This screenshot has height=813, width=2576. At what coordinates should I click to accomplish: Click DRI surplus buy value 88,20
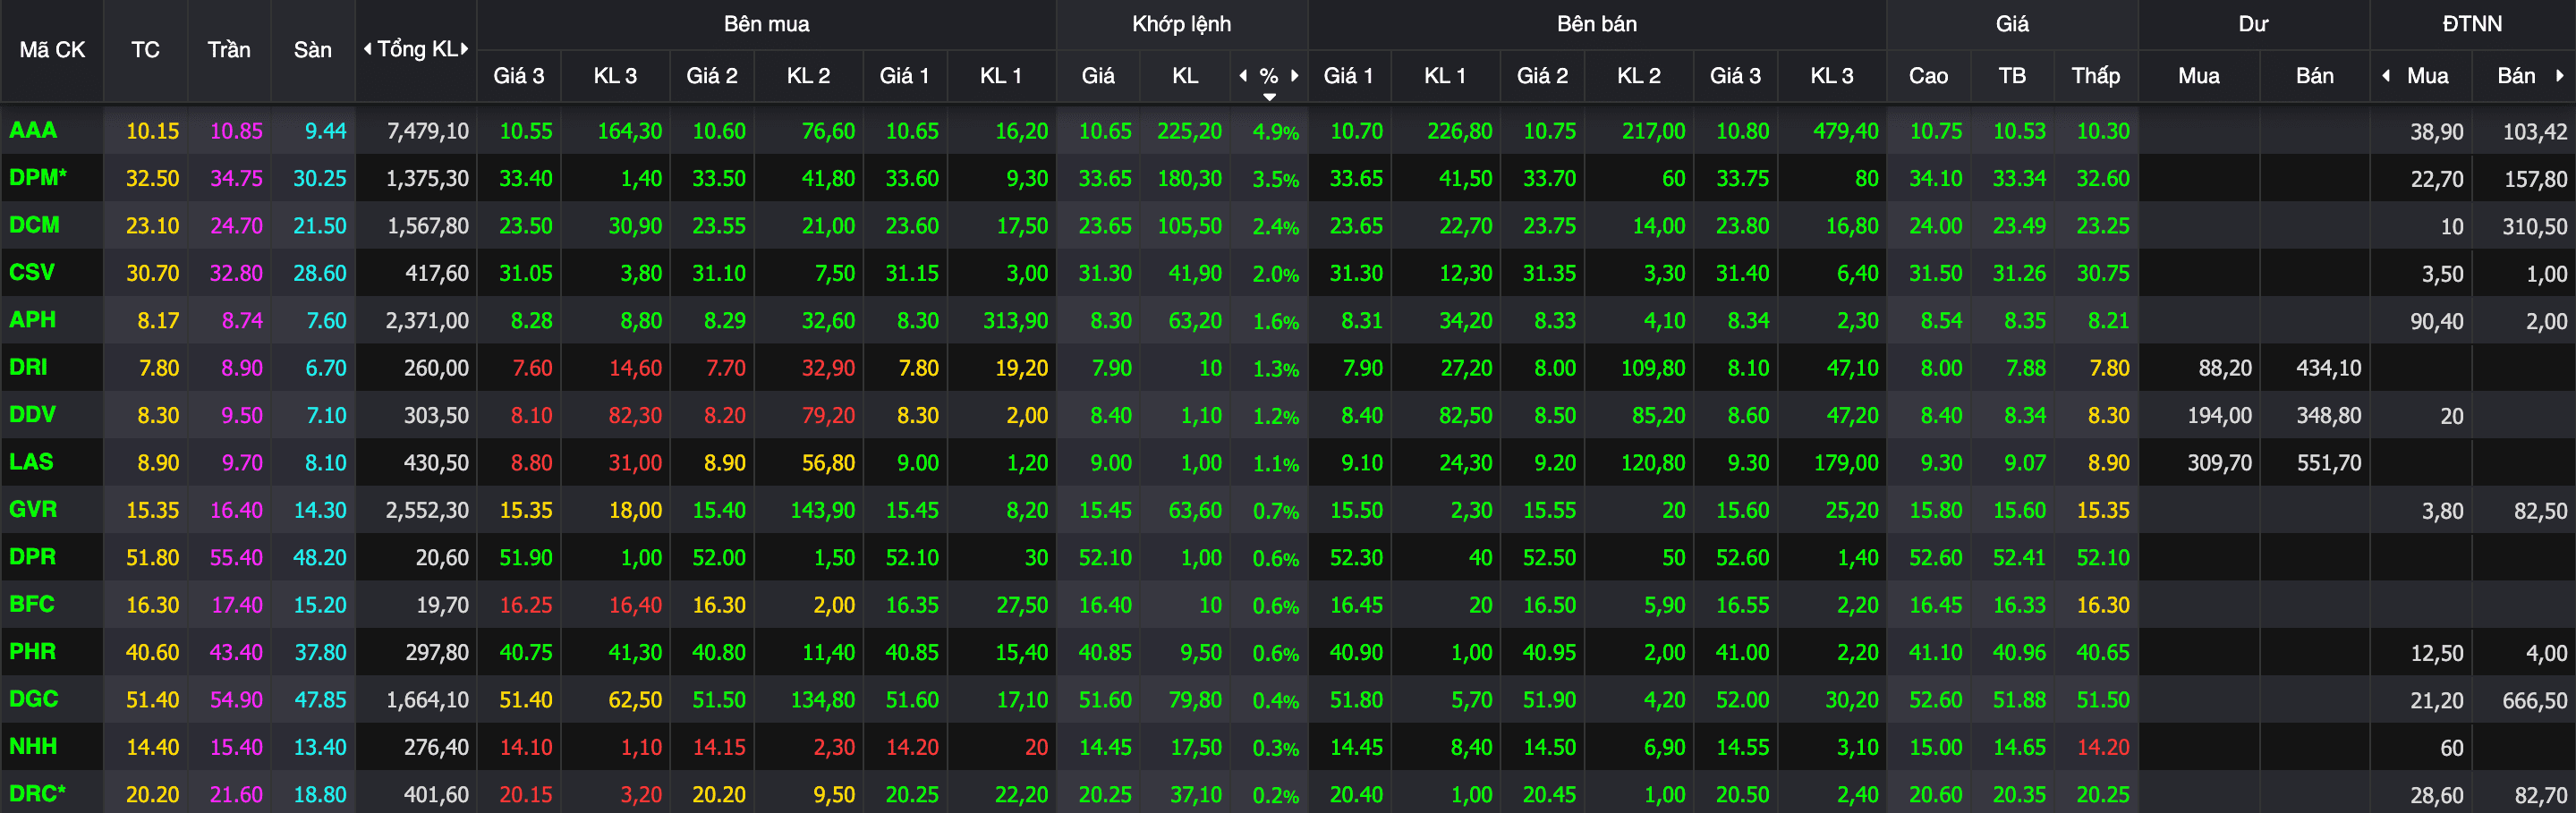[2225, 368]
